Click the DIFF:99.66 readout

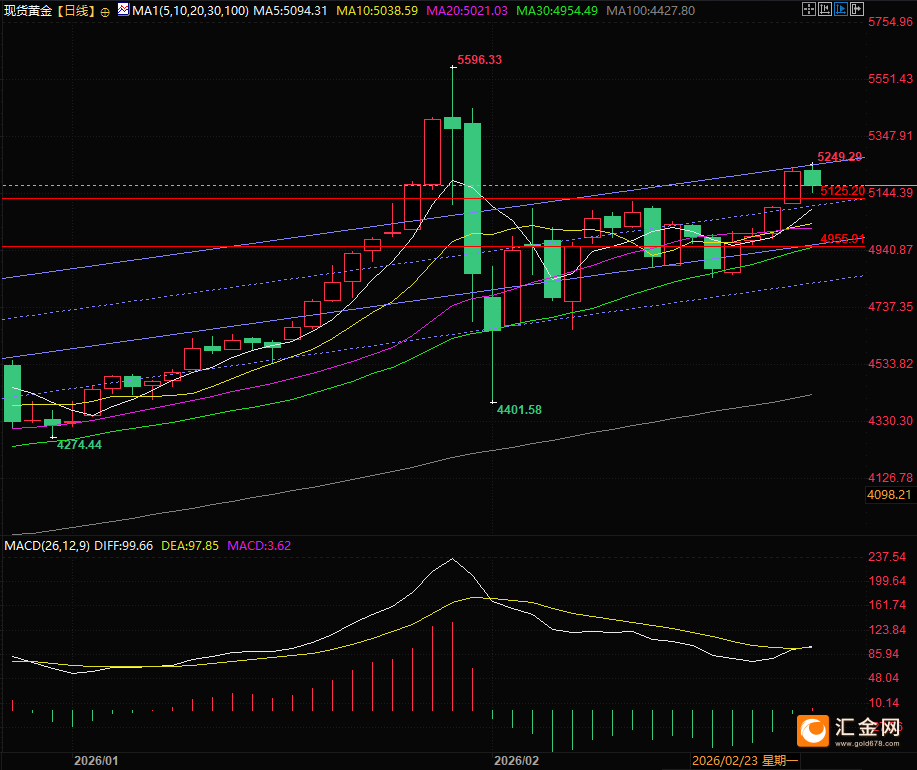[x=123, y=545]
